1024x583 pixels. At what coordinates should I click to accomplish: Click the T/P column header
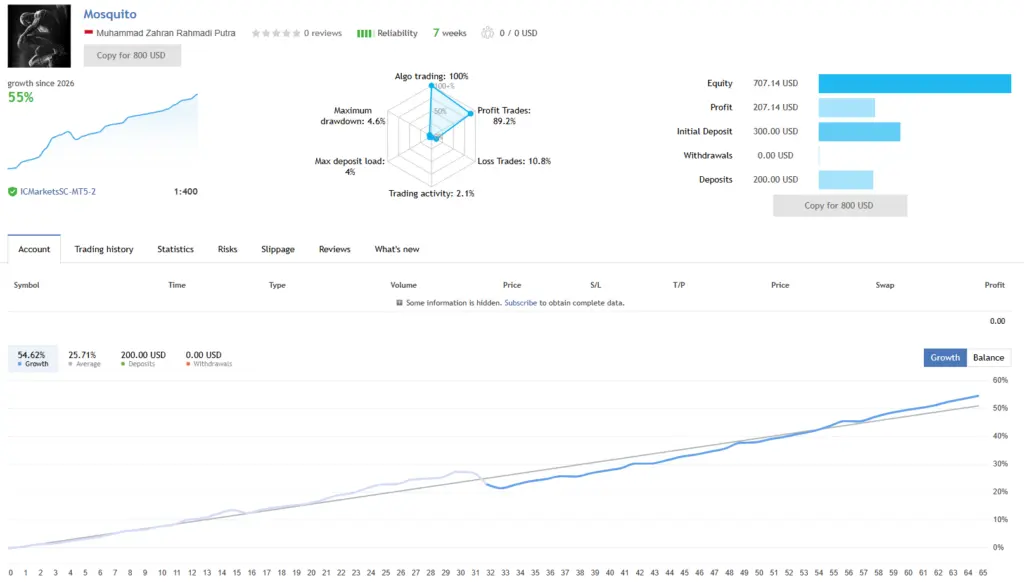(679, 285)
